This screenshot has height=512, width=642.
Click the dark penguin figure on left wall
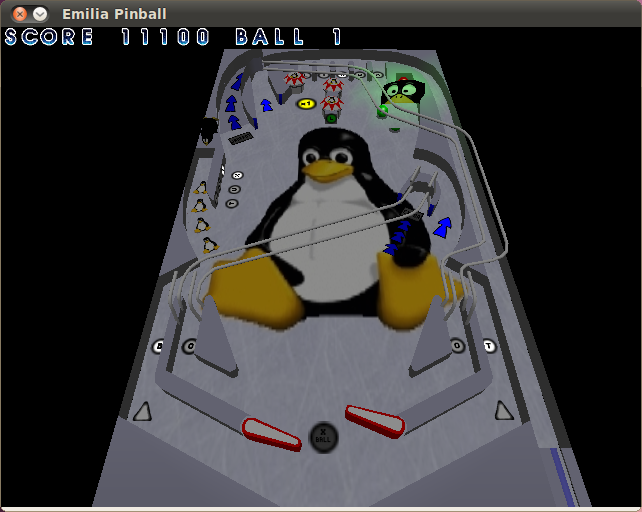pyautogui.click(x=209, y=130)
